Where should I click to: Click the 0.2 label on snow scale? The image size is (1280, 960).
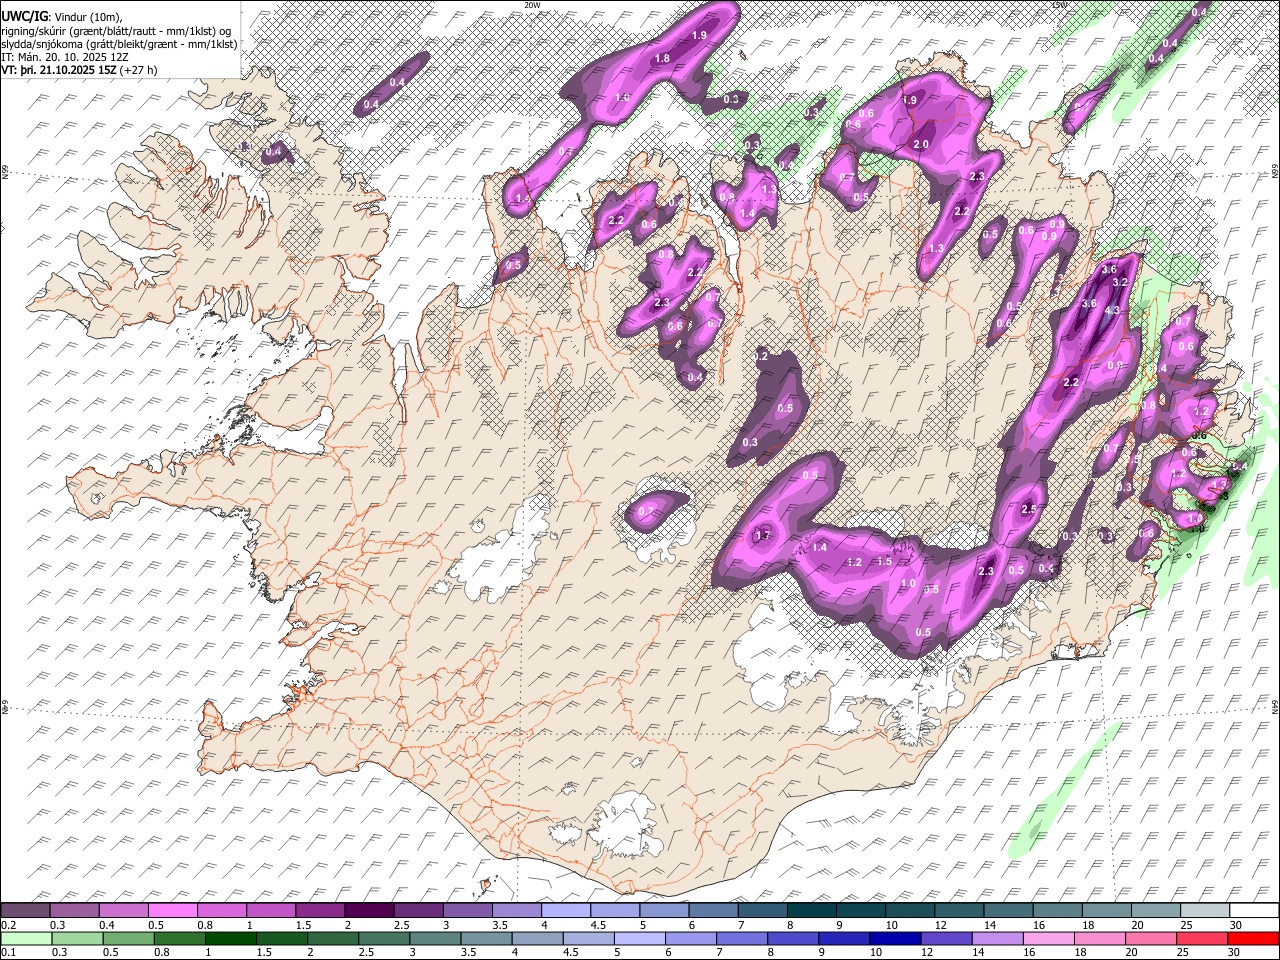click(8, 925)
